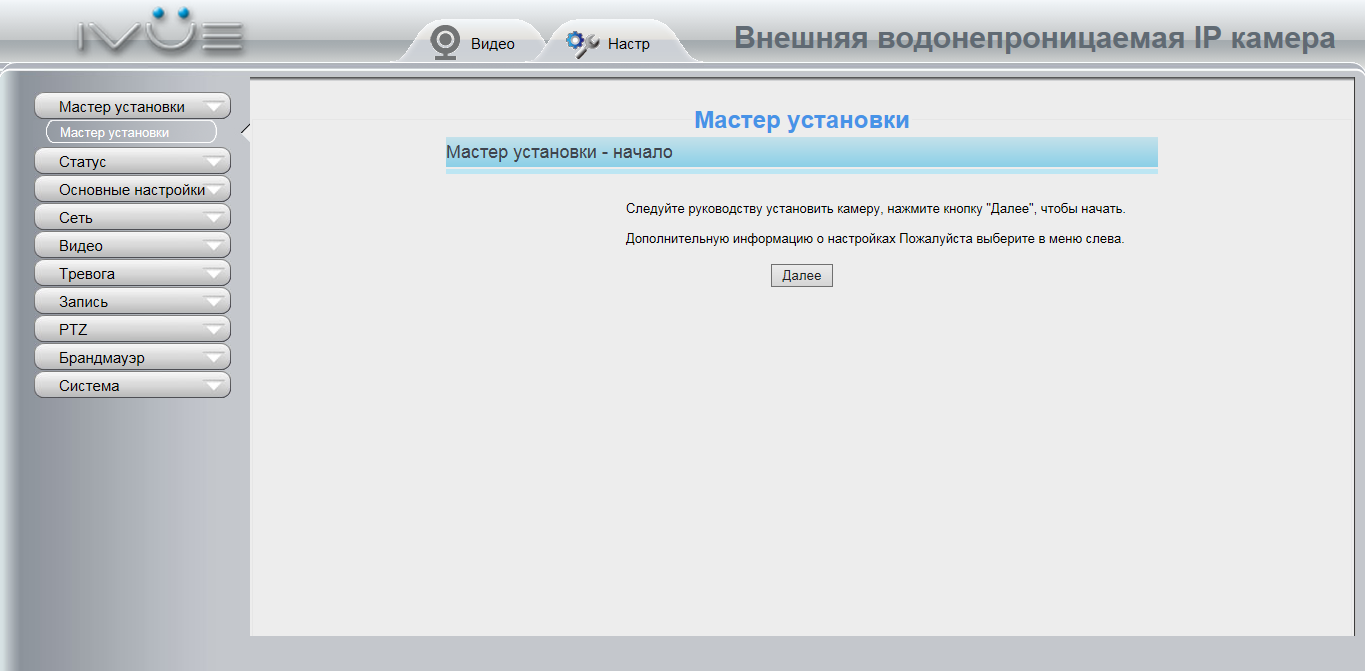Open the Тревога section label

[87, 274]
